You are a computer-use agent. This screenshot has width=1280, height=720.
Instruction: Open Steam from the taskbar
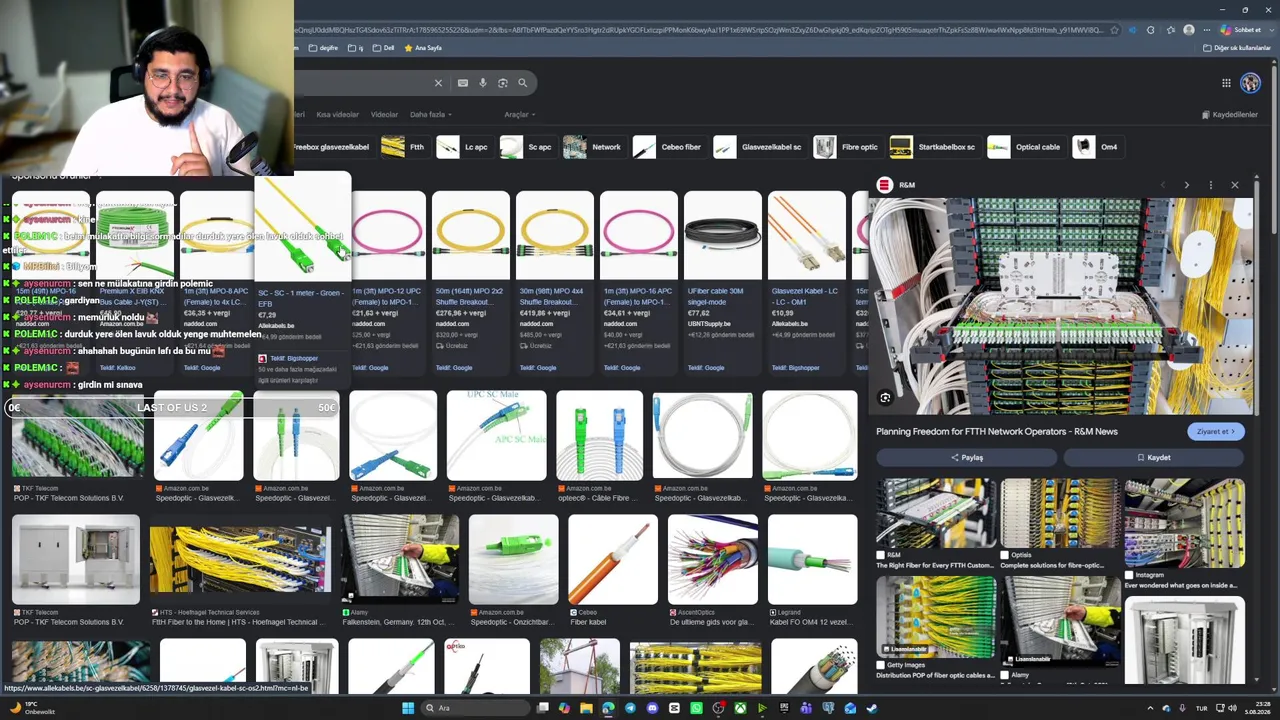pyautogui.click(x=872, y=708)
